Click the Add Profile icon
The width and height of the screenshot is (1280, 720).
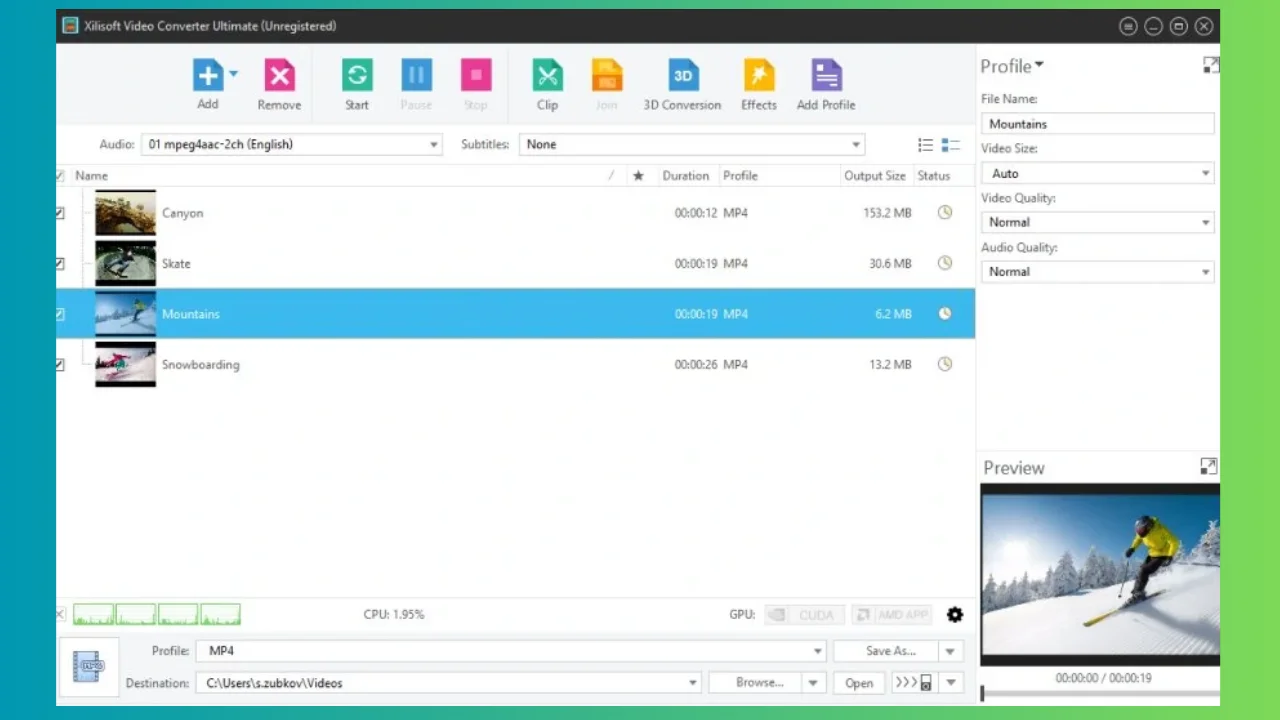(826, 75)
